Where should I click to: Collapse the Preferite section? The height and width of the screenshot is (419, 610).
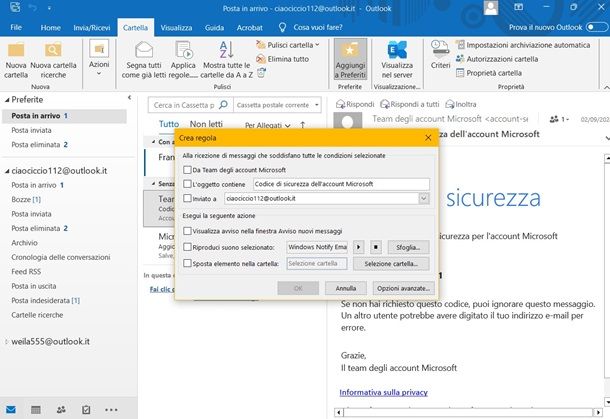pos(7,100)
